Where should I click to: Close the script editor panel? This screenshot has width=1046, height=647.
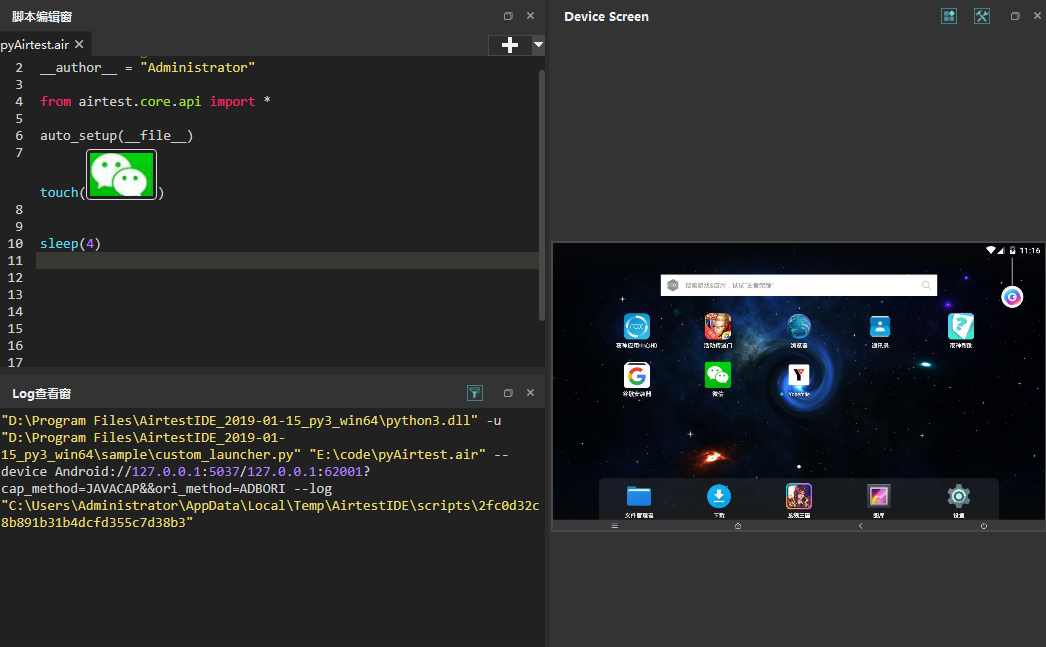[530, 15]
